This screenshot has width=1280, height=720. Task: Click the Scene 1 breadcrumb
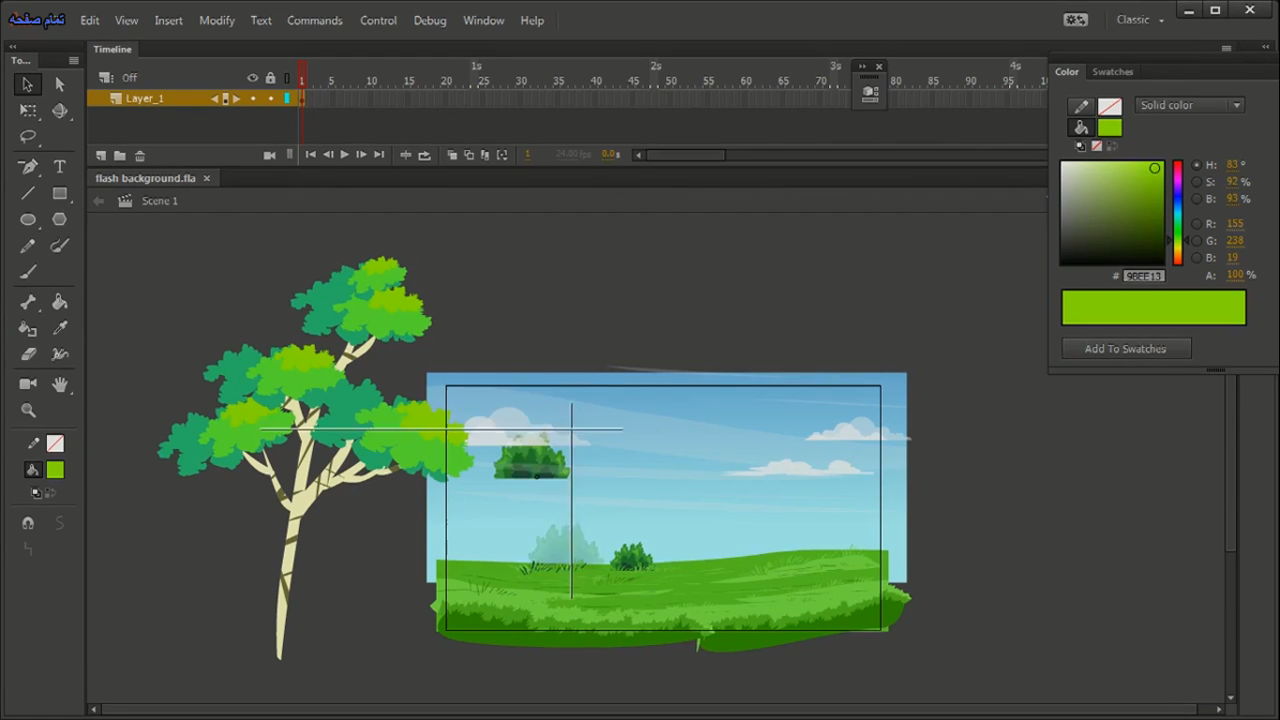coord(160,201)
